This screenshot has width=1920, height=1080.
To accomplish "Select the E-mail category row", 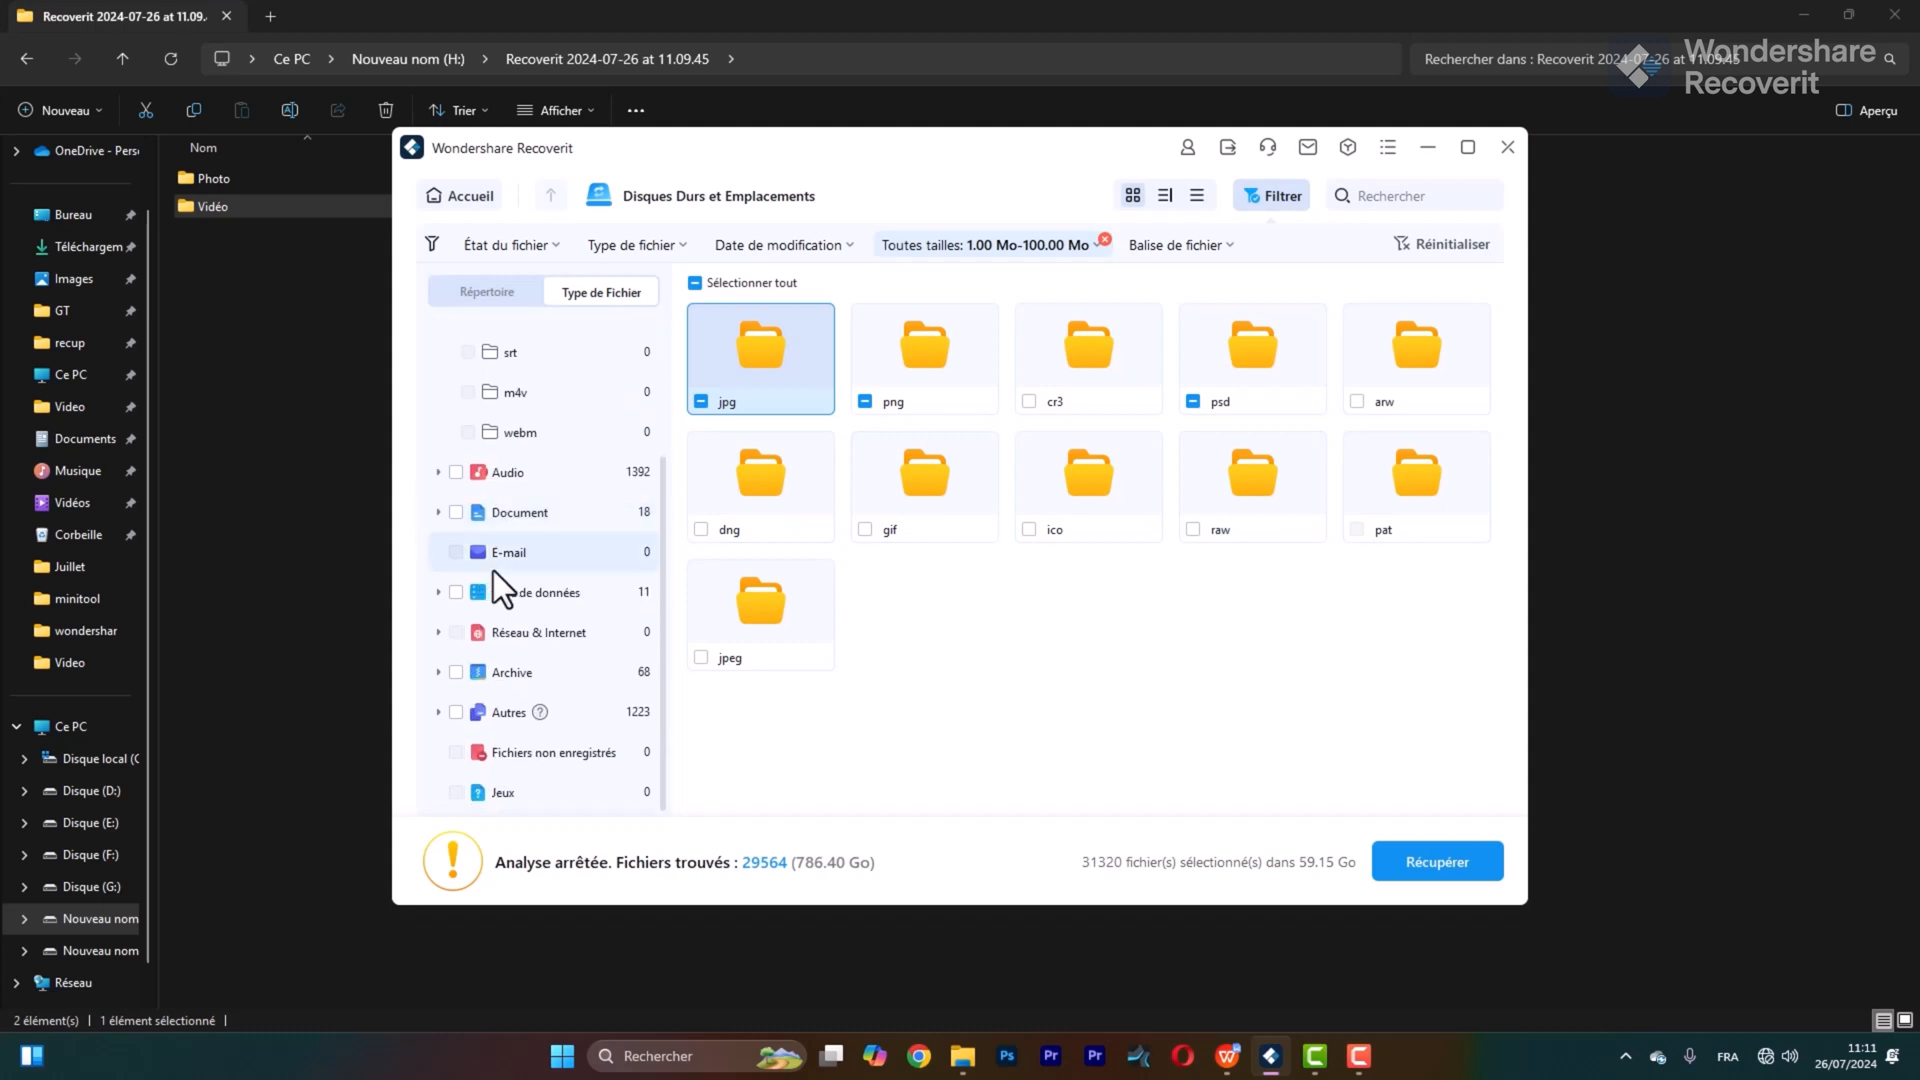I will coord(543,552).
